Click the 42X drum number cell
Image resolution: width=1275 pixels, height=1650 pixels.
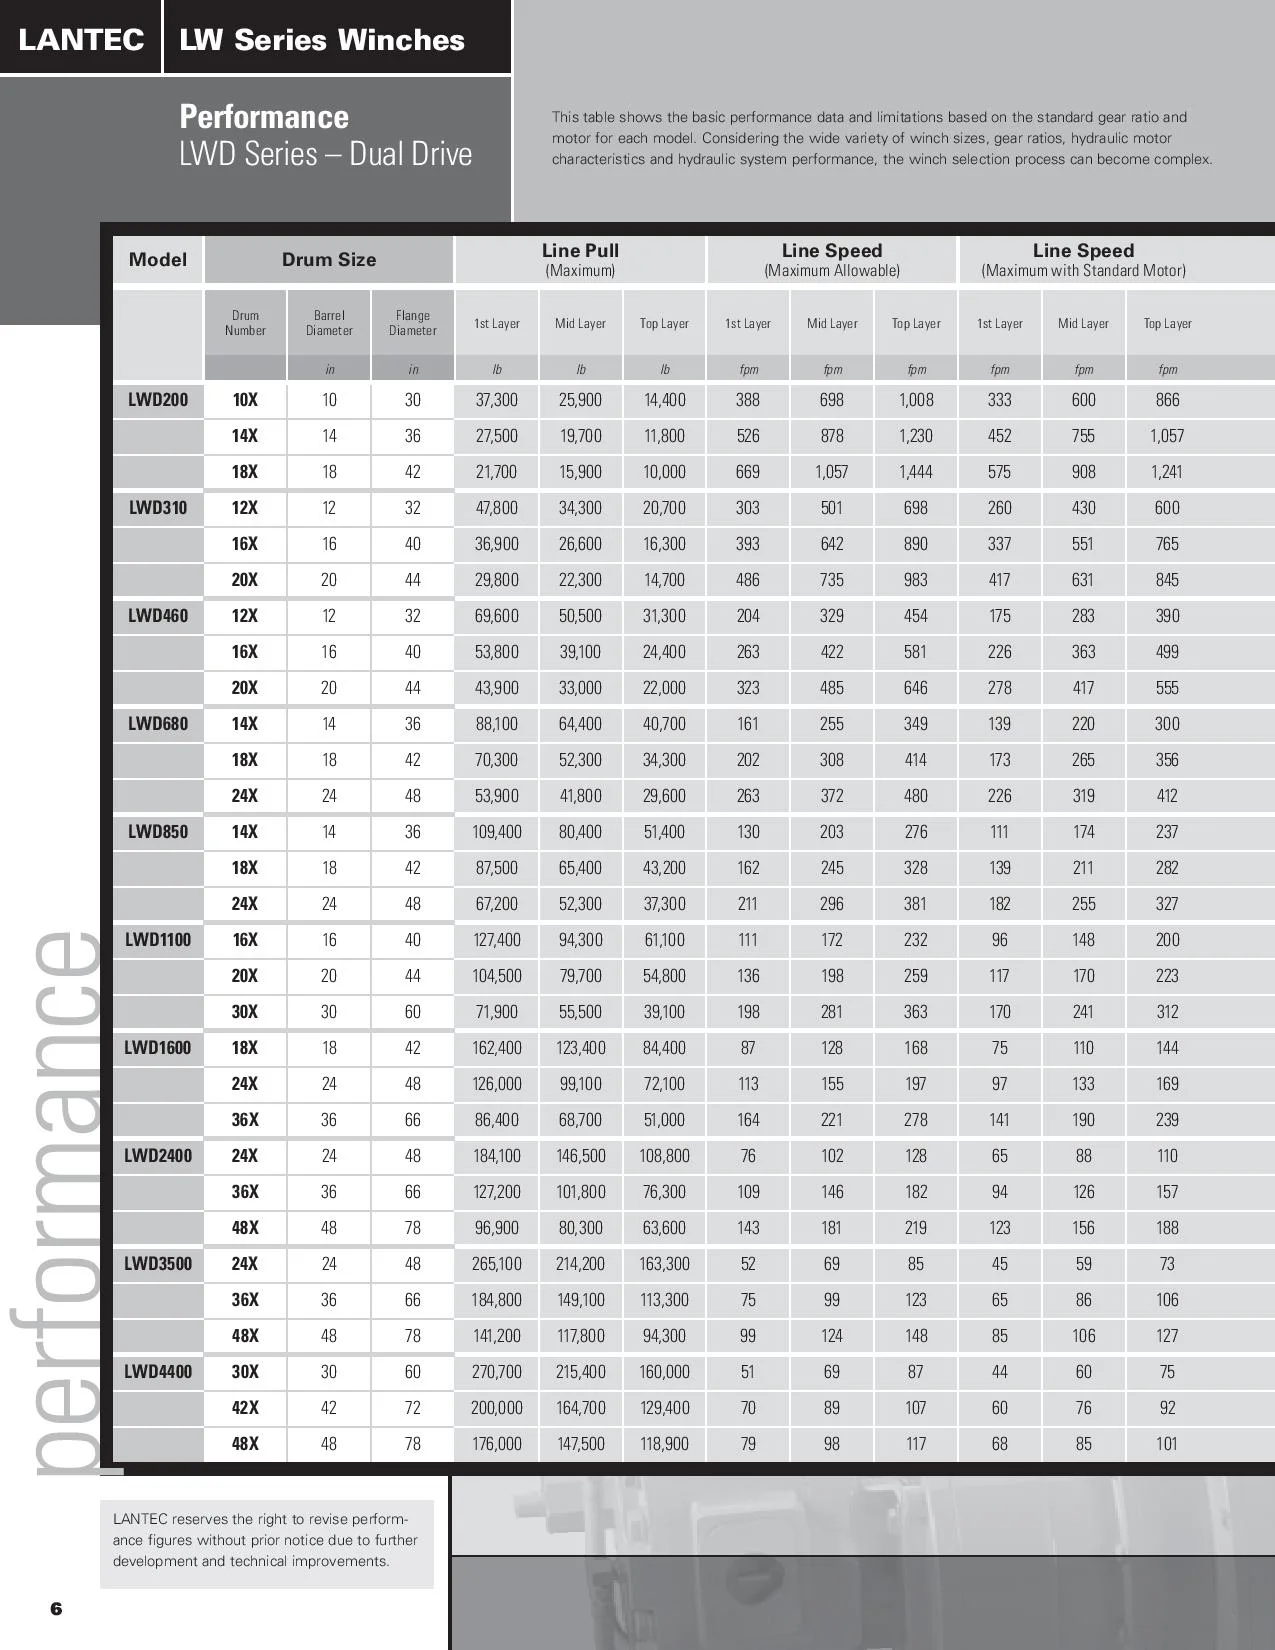245,1408
